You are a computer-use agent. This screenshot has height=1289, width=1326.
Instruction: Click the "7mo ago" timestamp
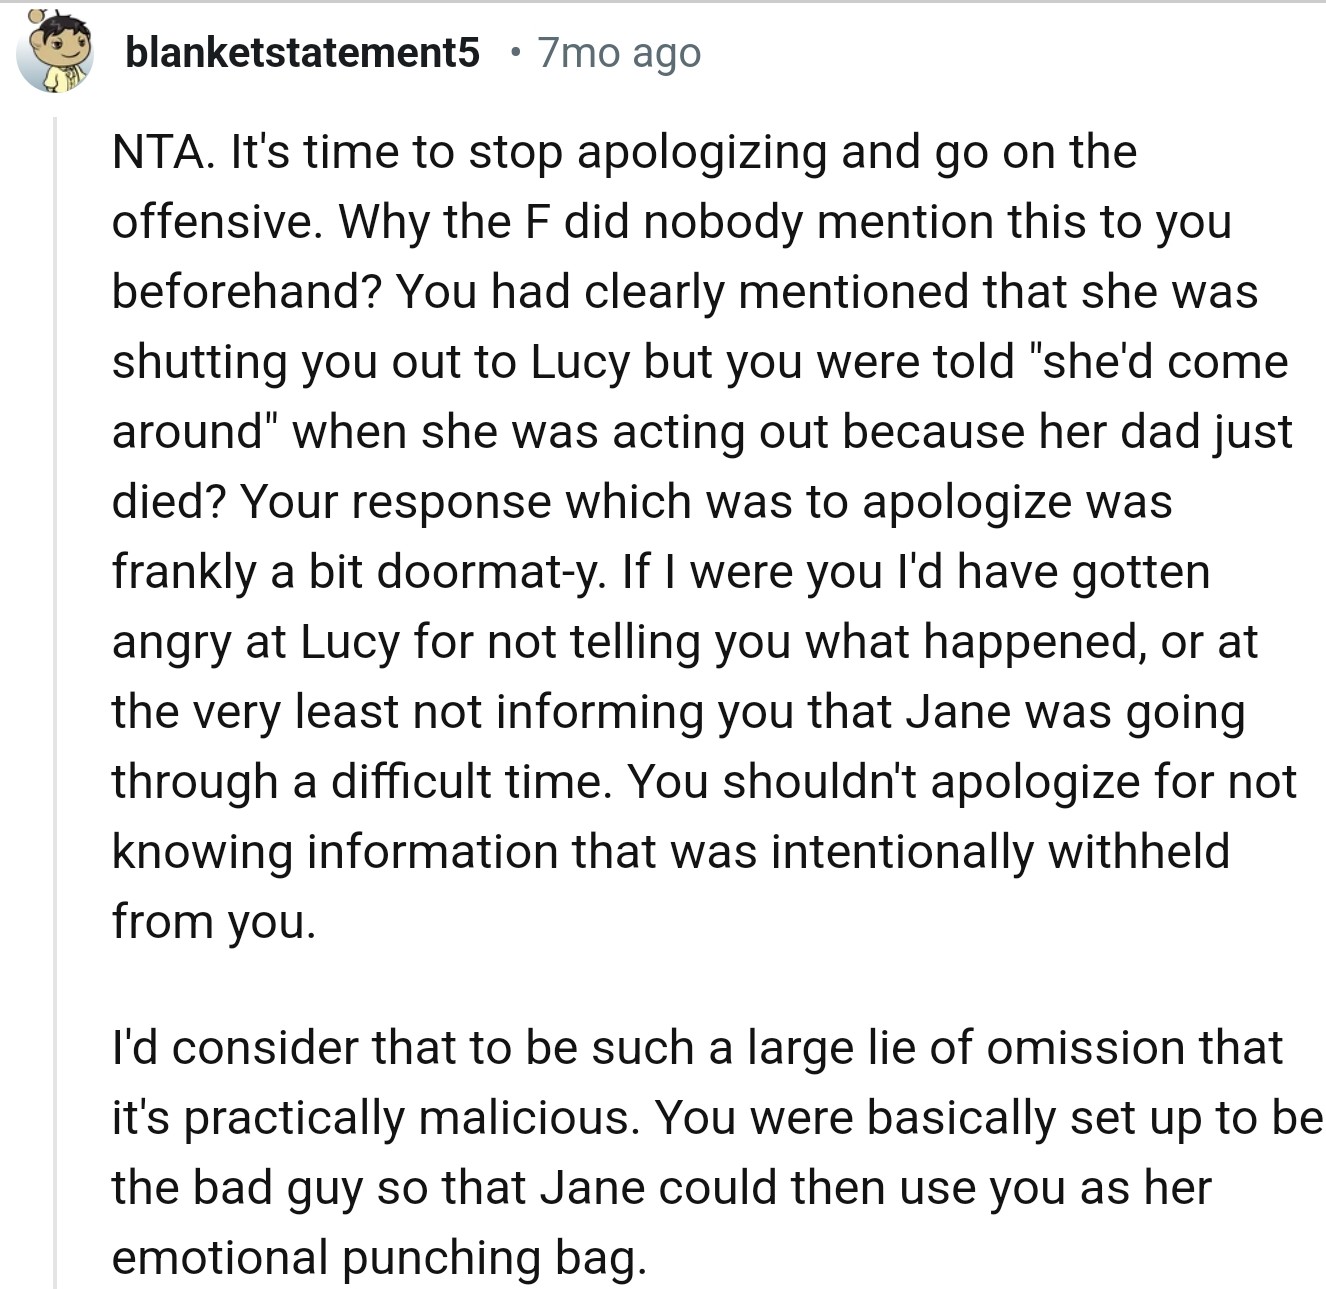click(619, 53)
